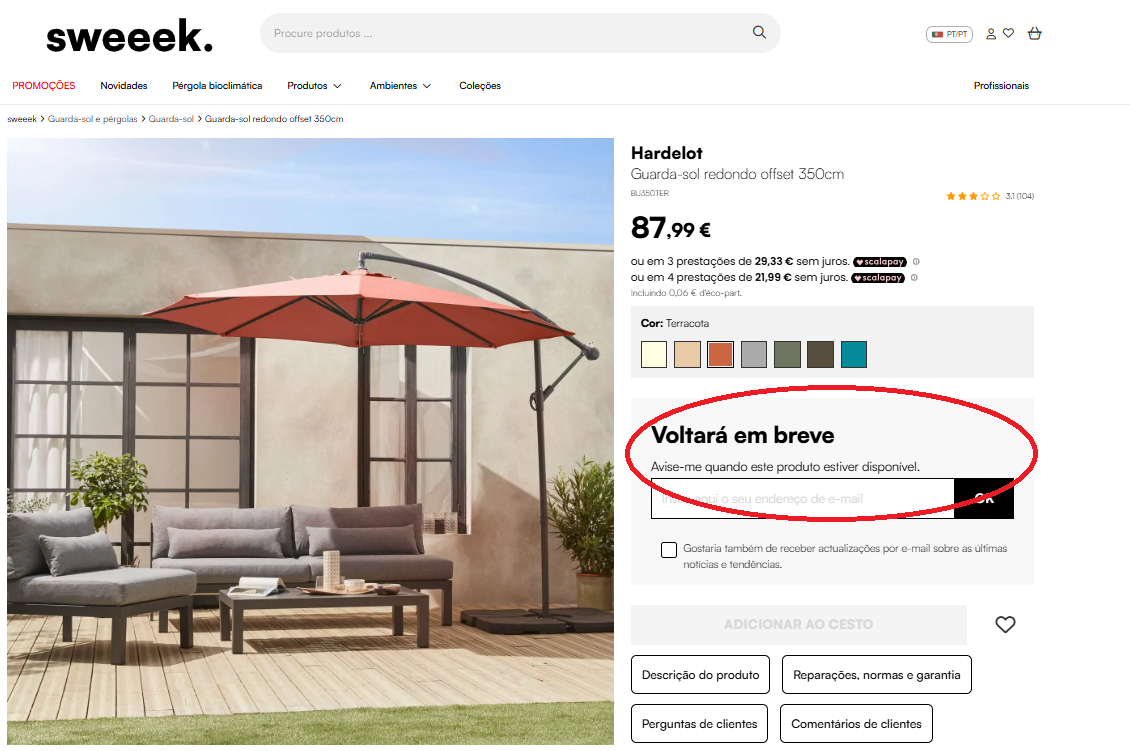This screenshot has width=1130, height=751.
Task: Open Descrição do produto
Action: coord(700,675)
